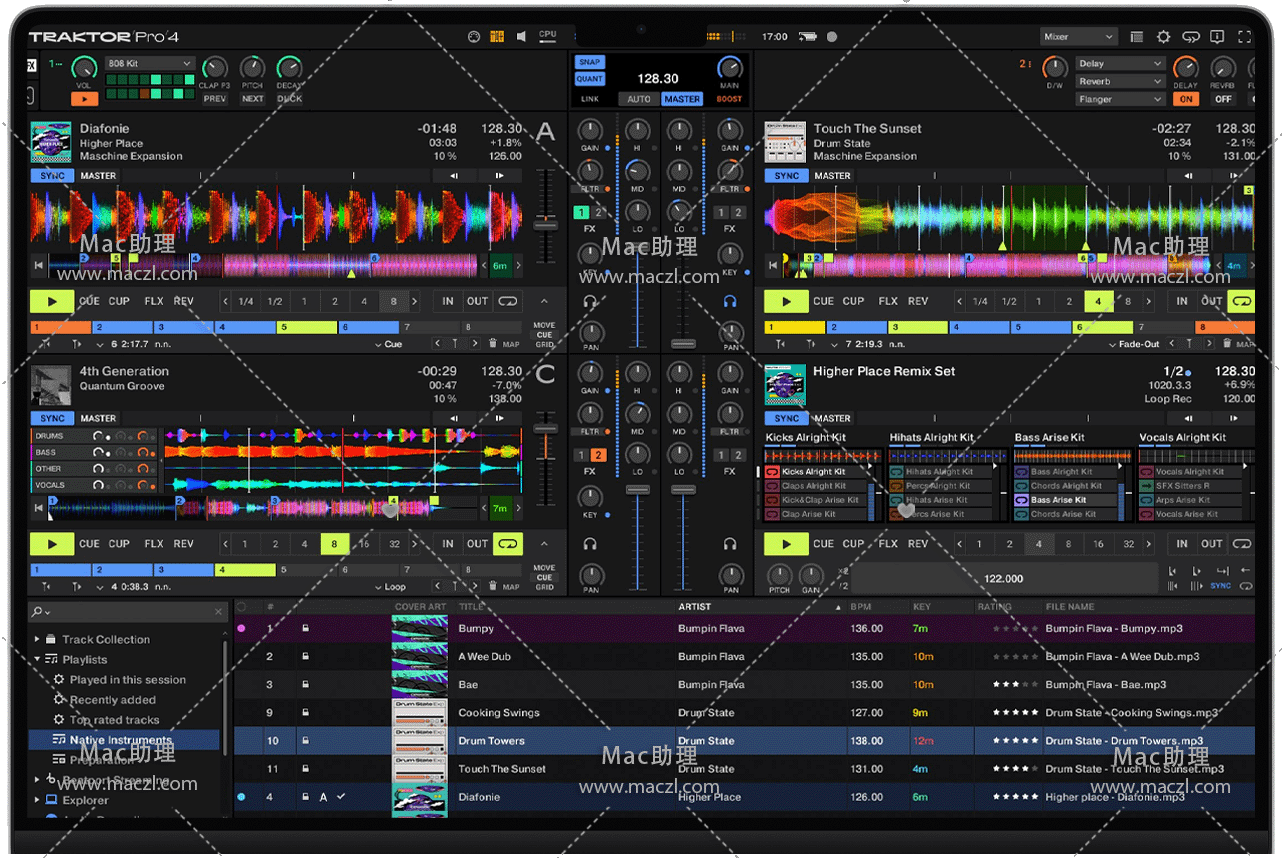Open the Preferences gear icon
Image resolution: width=1282 pixels, height=858 pixels.
click(x=1163, y=37)
